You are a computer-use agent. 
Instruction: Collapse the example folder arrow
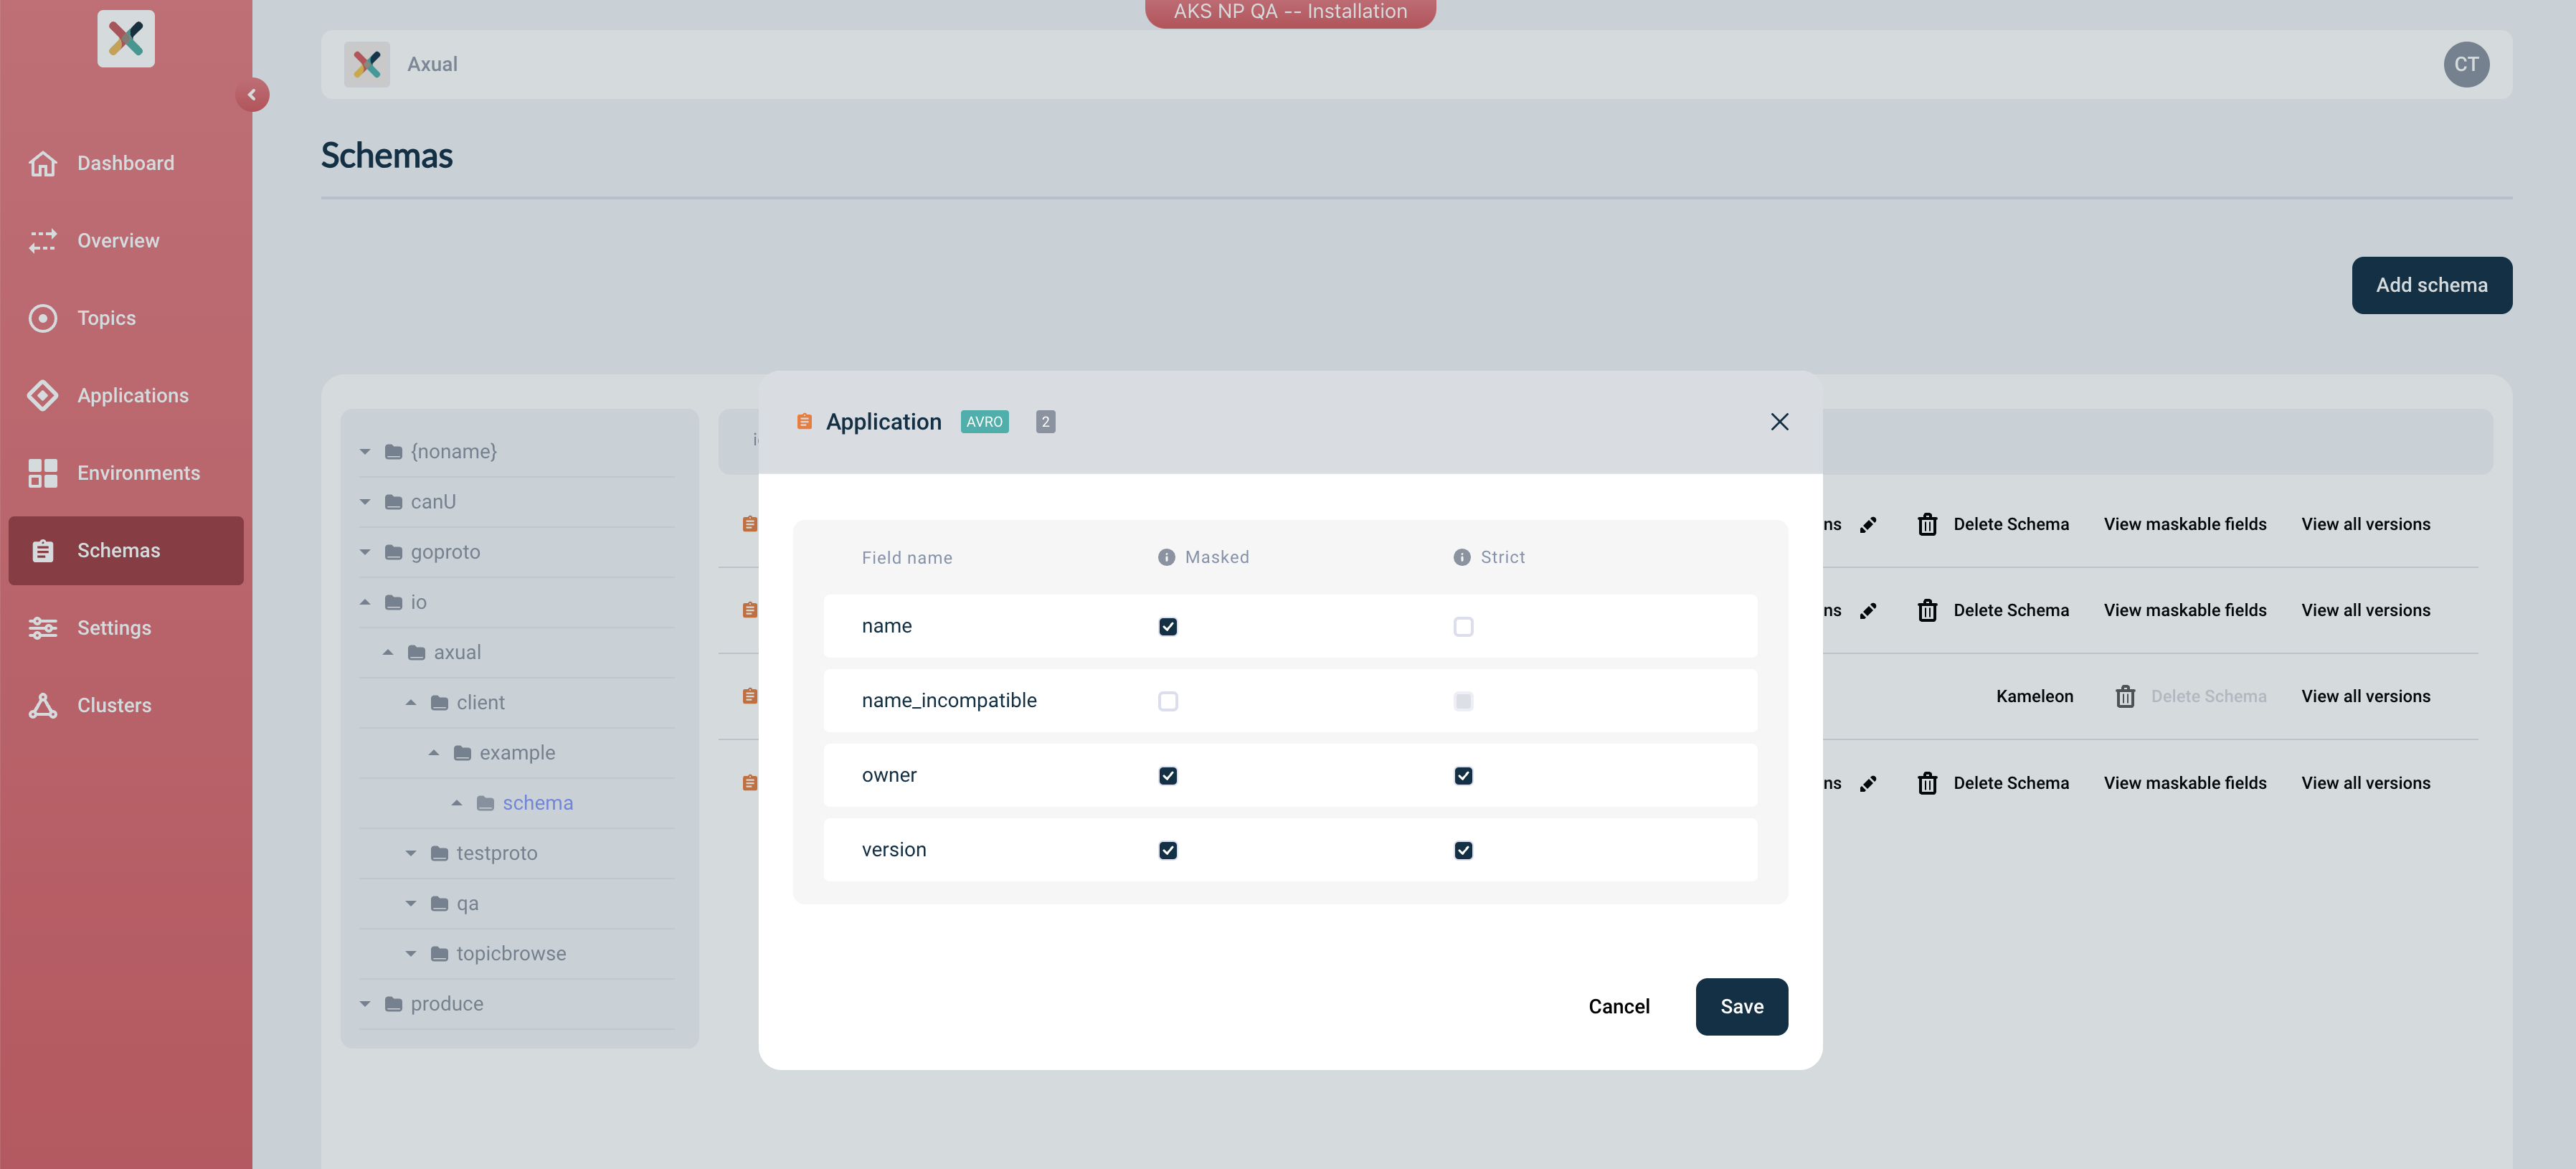pyautogui.click(x=434, y=752)
